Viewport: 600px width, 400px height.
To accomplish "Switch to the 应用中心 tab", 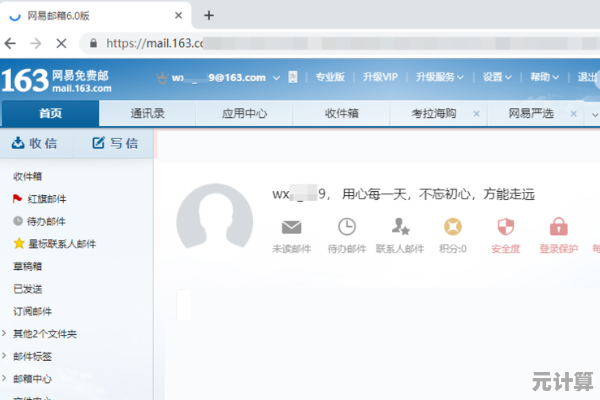I will pos(244,113).
